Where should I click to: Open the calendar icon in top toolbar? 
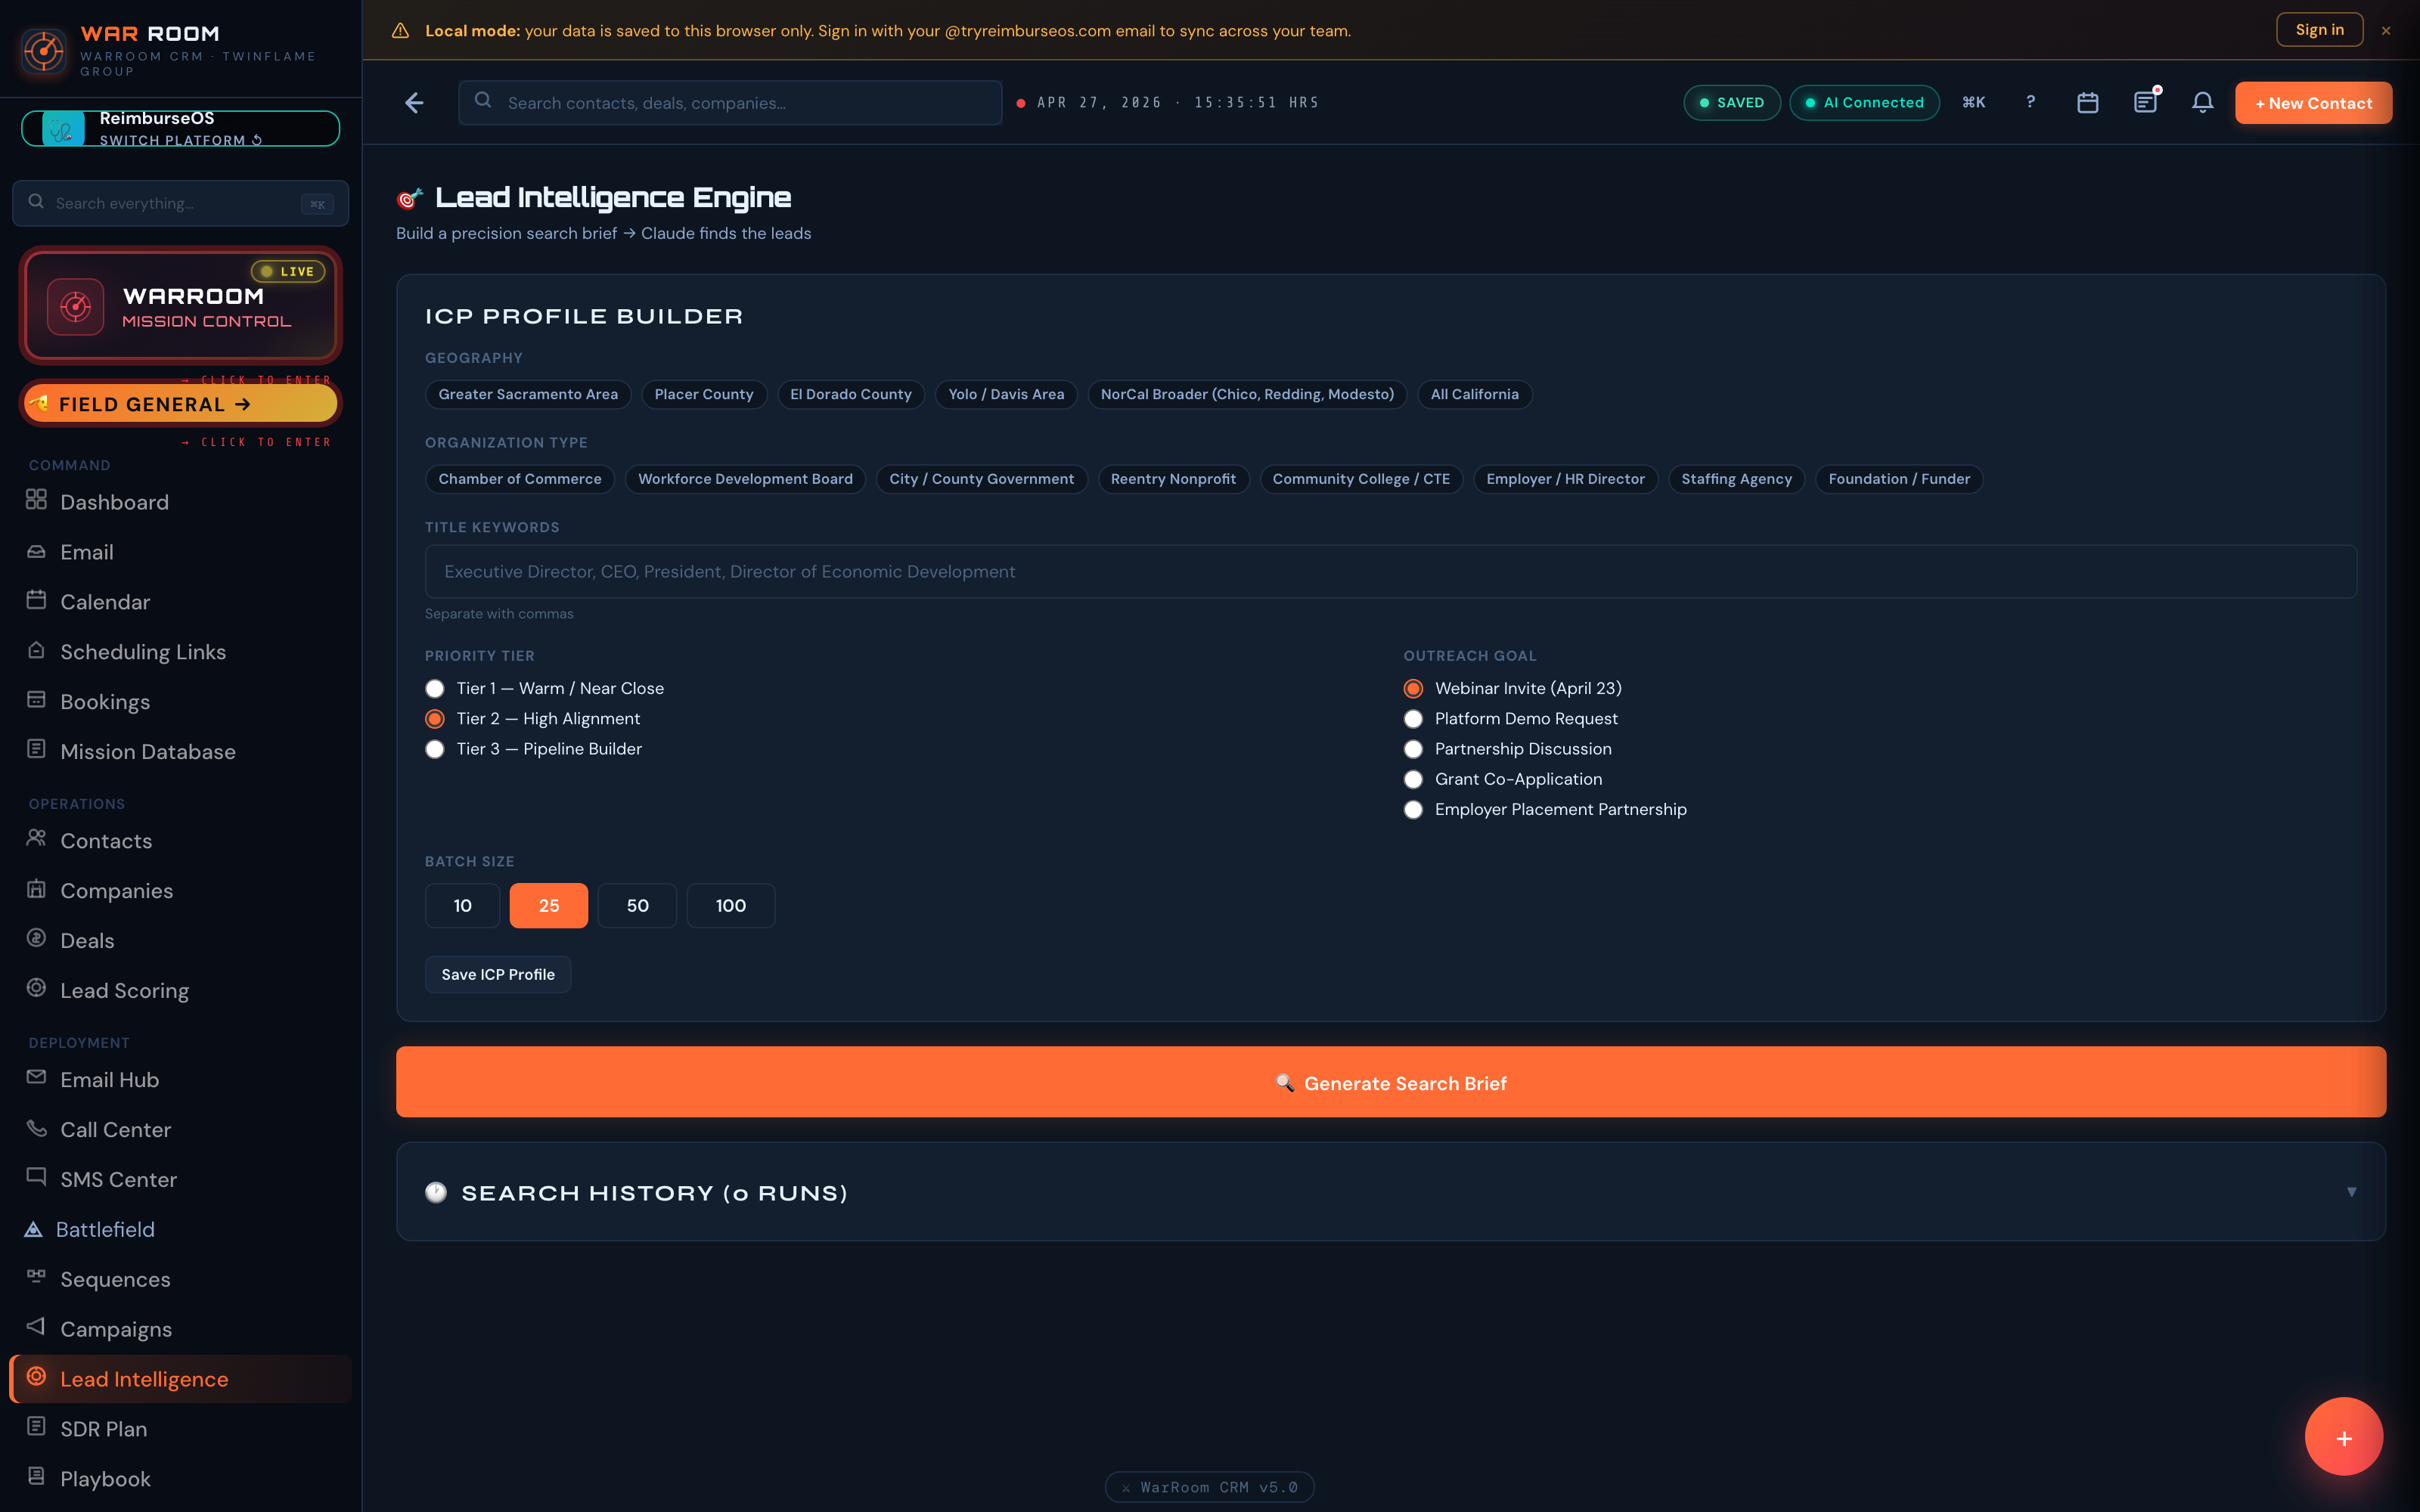[2087, 103]
